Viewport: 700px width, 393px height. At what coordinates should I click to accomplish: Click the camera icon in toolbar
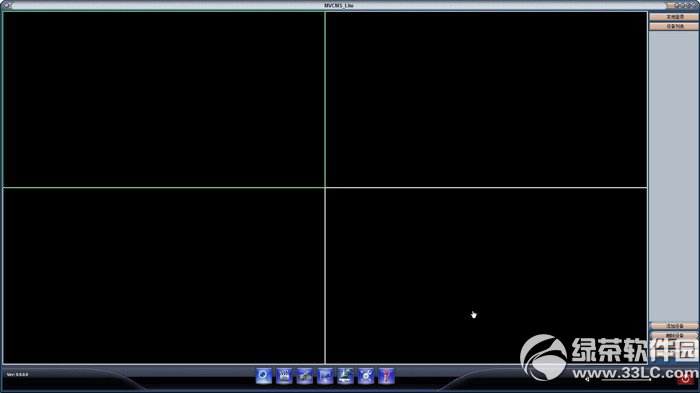[304, 376]
